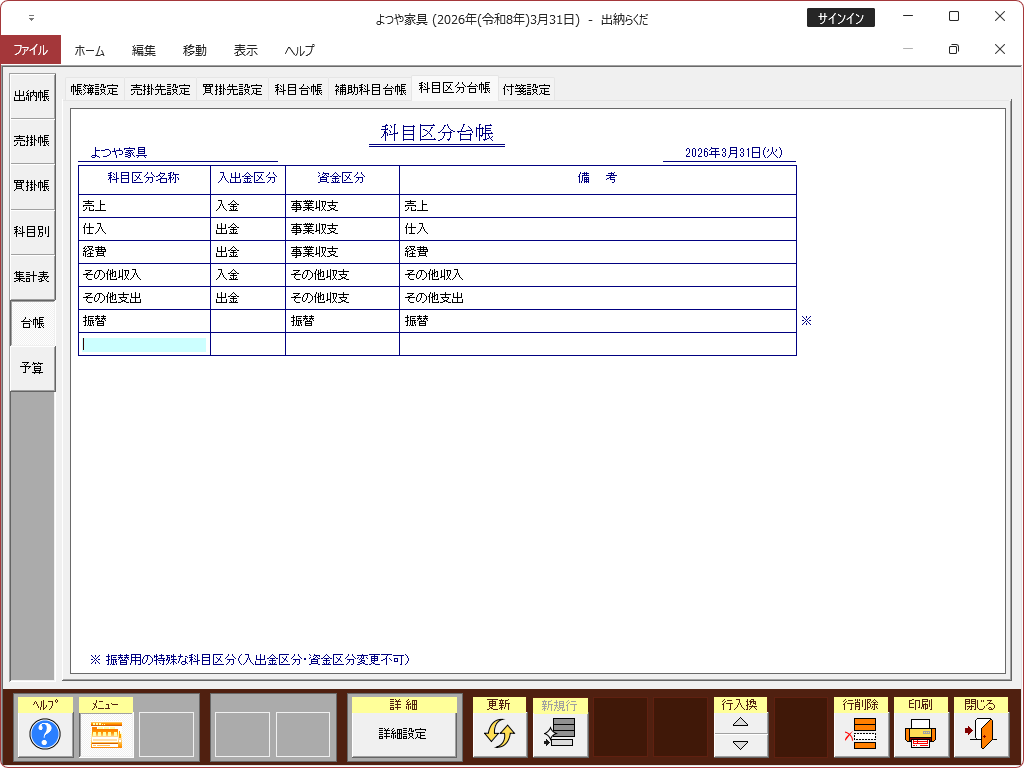The image size is (1024, 768).
Task: Click the Delete Row icon
Action: pyautogui.click(x=860, y=735)
